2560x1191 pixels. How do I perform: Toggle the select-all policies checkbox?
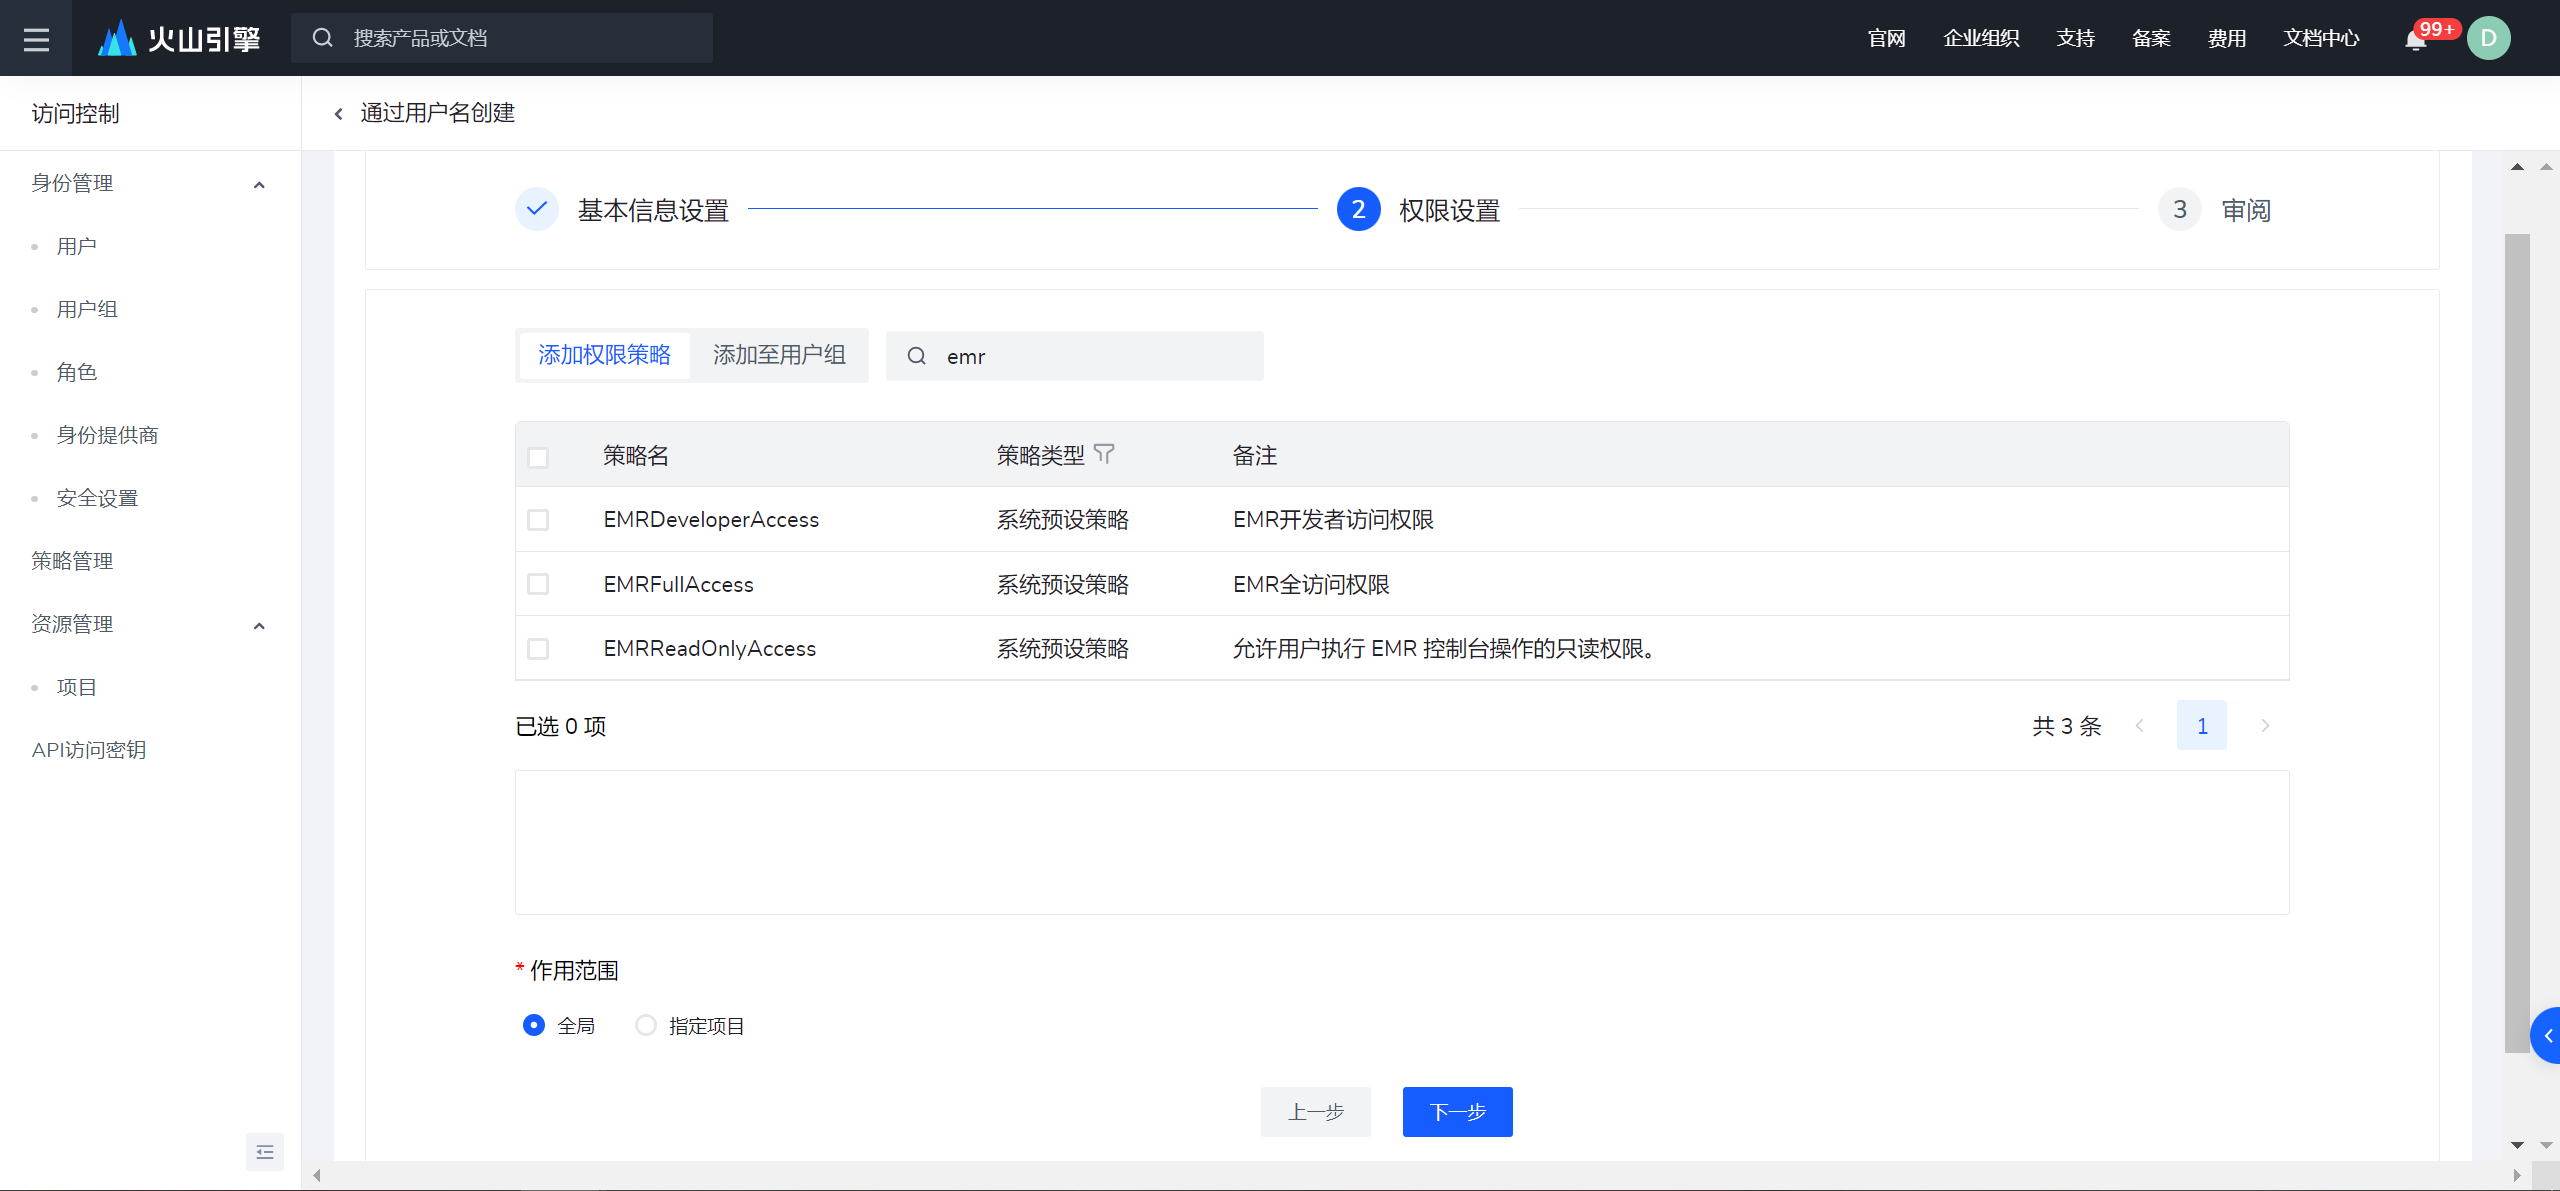pyautogui.click(x=538, y=457)
